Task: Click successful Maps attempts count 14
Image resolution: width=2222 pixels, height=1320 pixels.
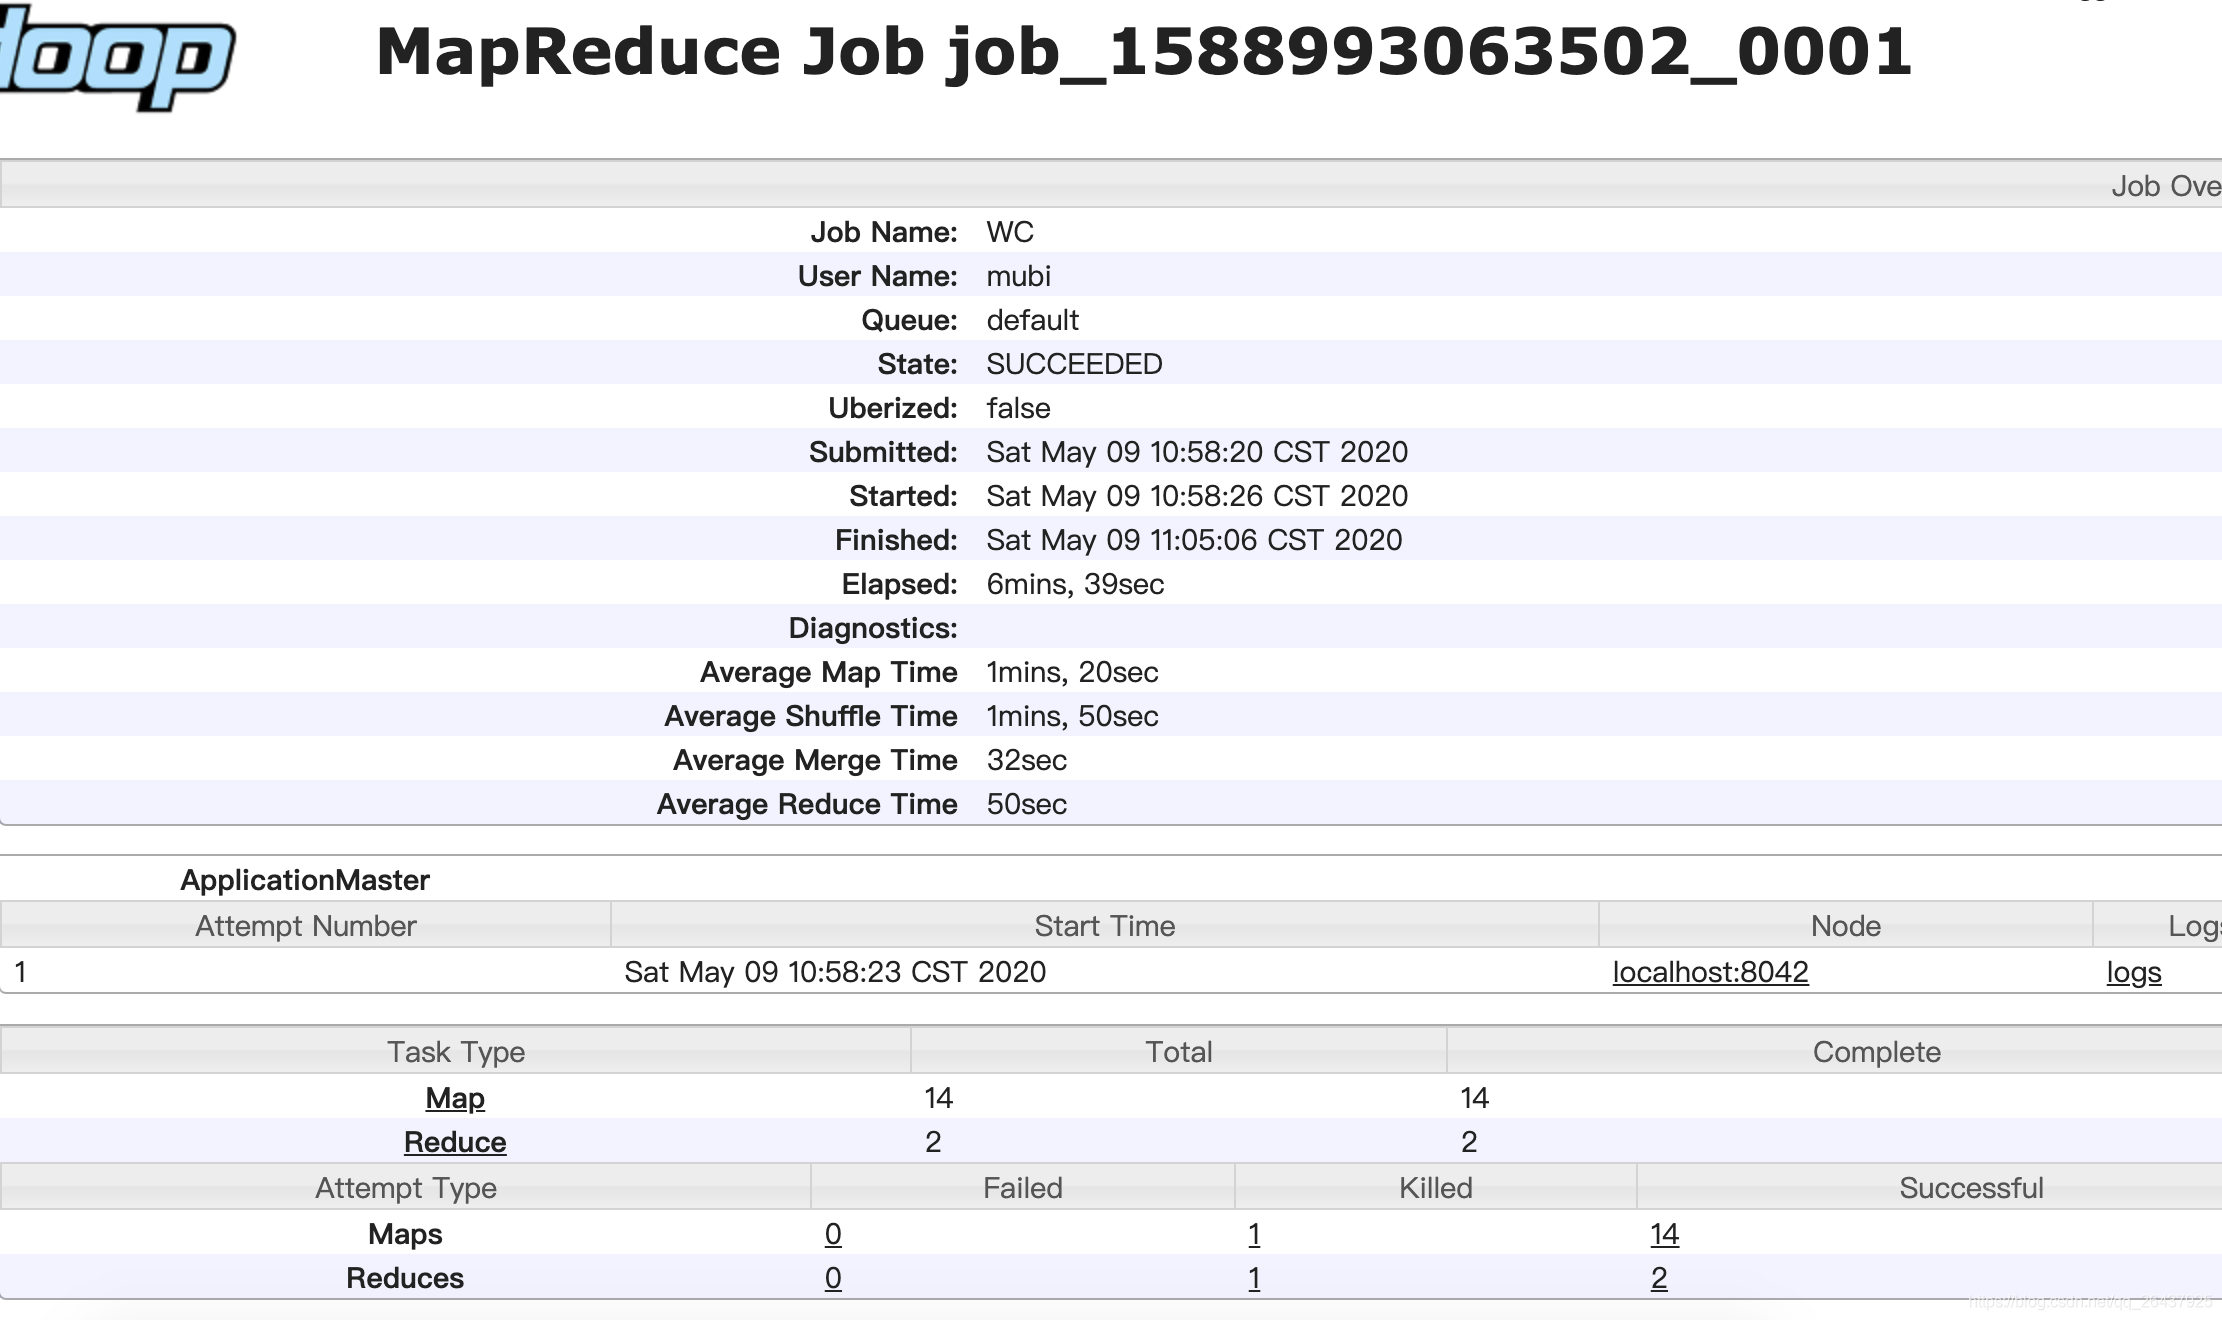Action: 1664,1234
